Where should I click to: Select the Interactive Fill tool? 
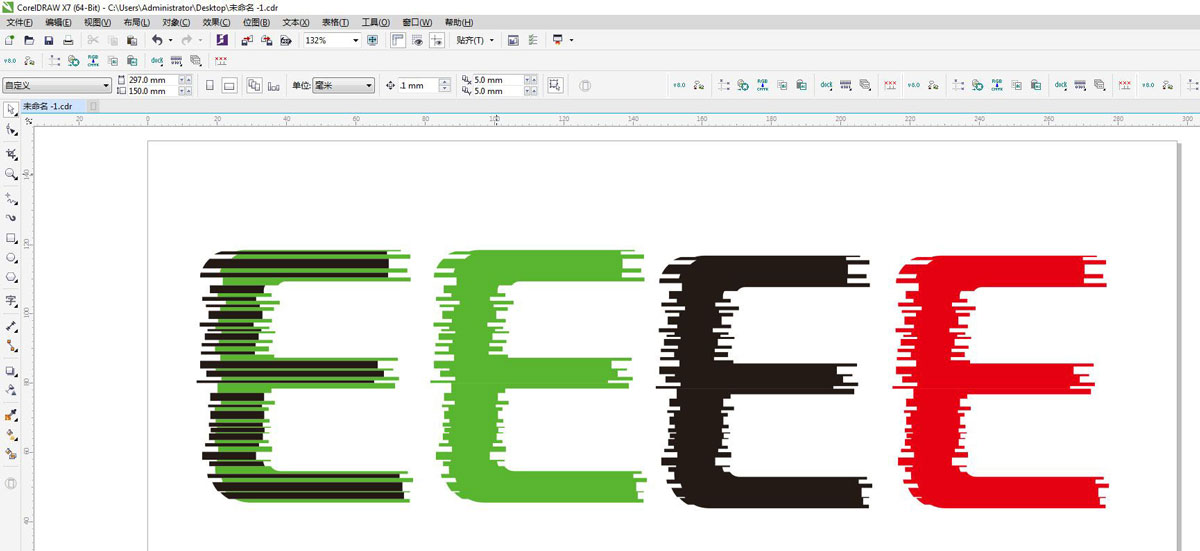tap(11, 434)
